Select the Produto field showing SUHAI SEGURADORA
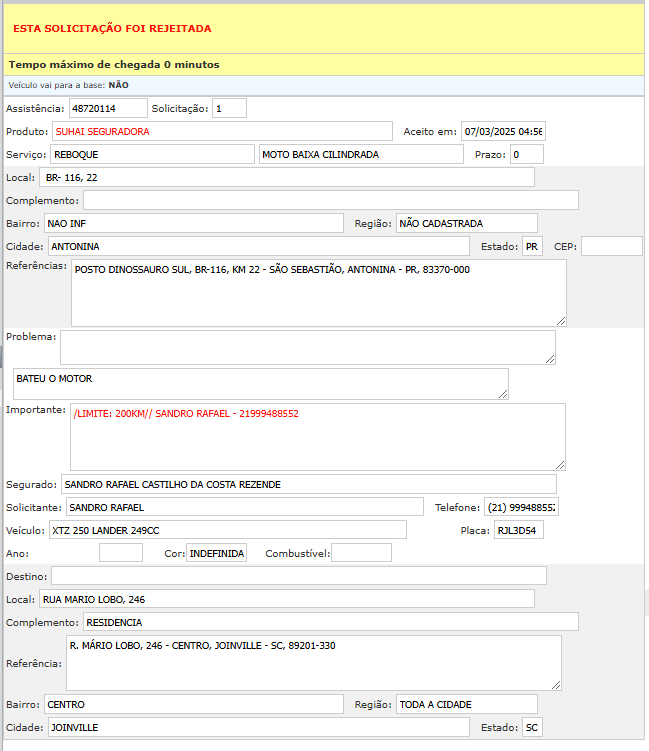Screen dimensions: 649x751 click(x=222, y=131)
